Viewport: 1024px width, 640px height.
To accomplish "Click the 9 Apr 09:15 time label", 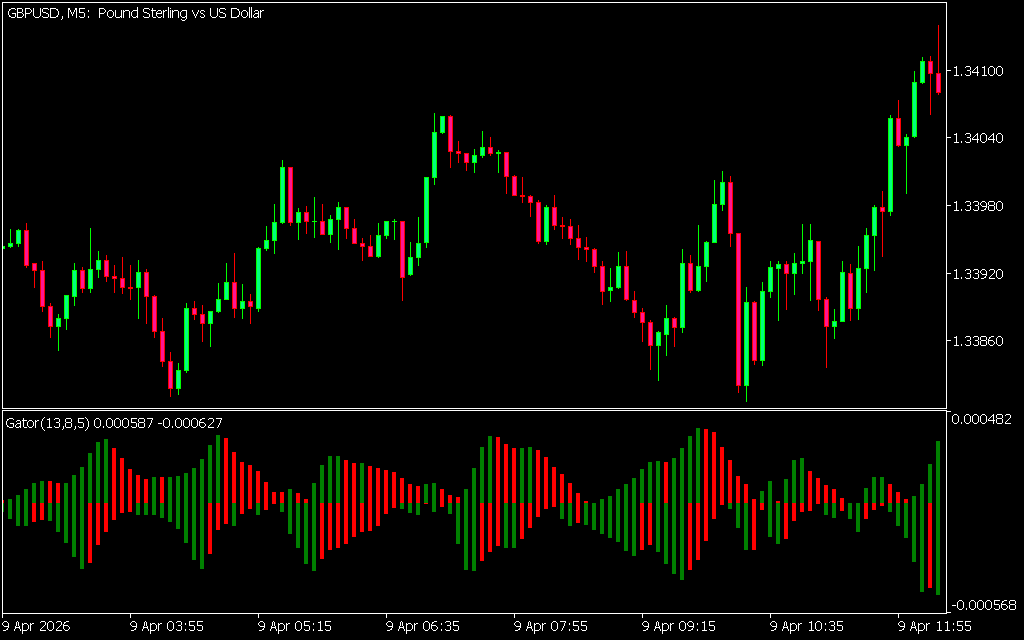I will pyautogui.click(x=679, y=627).
